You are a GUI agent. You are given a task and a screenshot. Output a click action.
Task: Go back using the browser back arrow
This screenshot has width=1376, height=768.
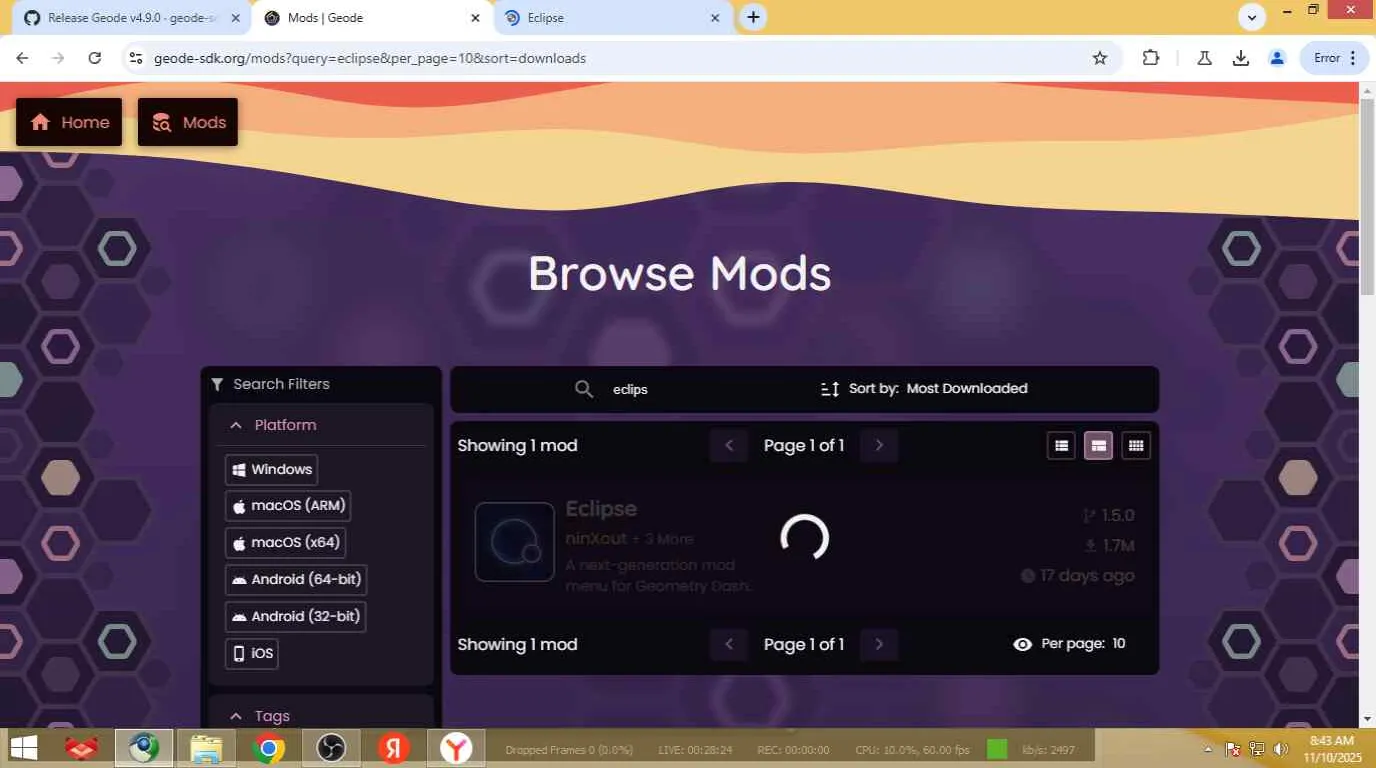(x=22, y=58)
